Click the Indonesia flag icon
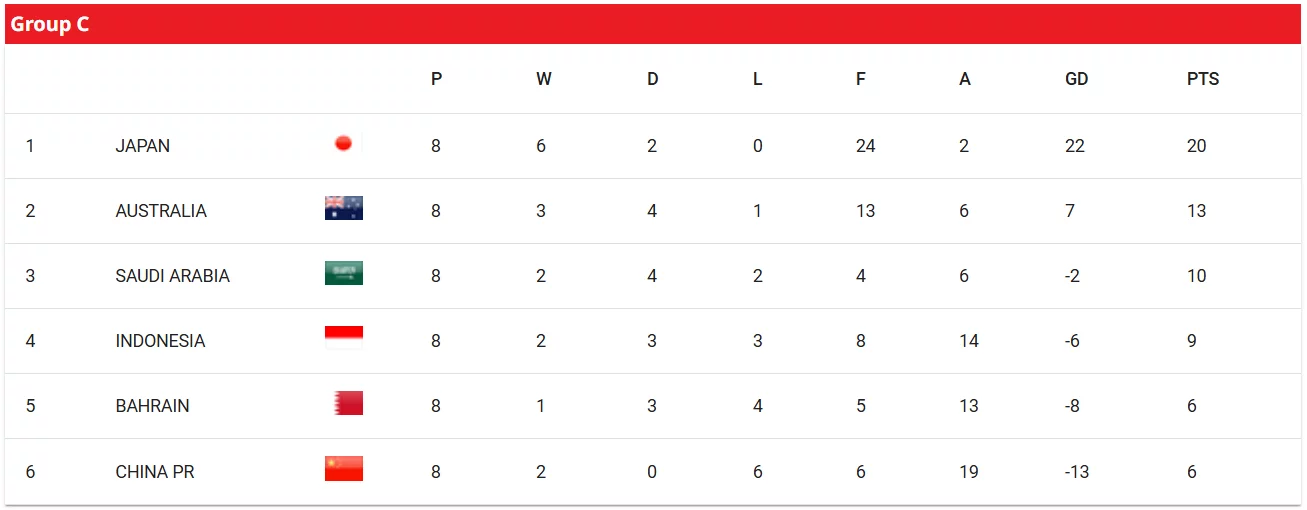 (344, 333)
